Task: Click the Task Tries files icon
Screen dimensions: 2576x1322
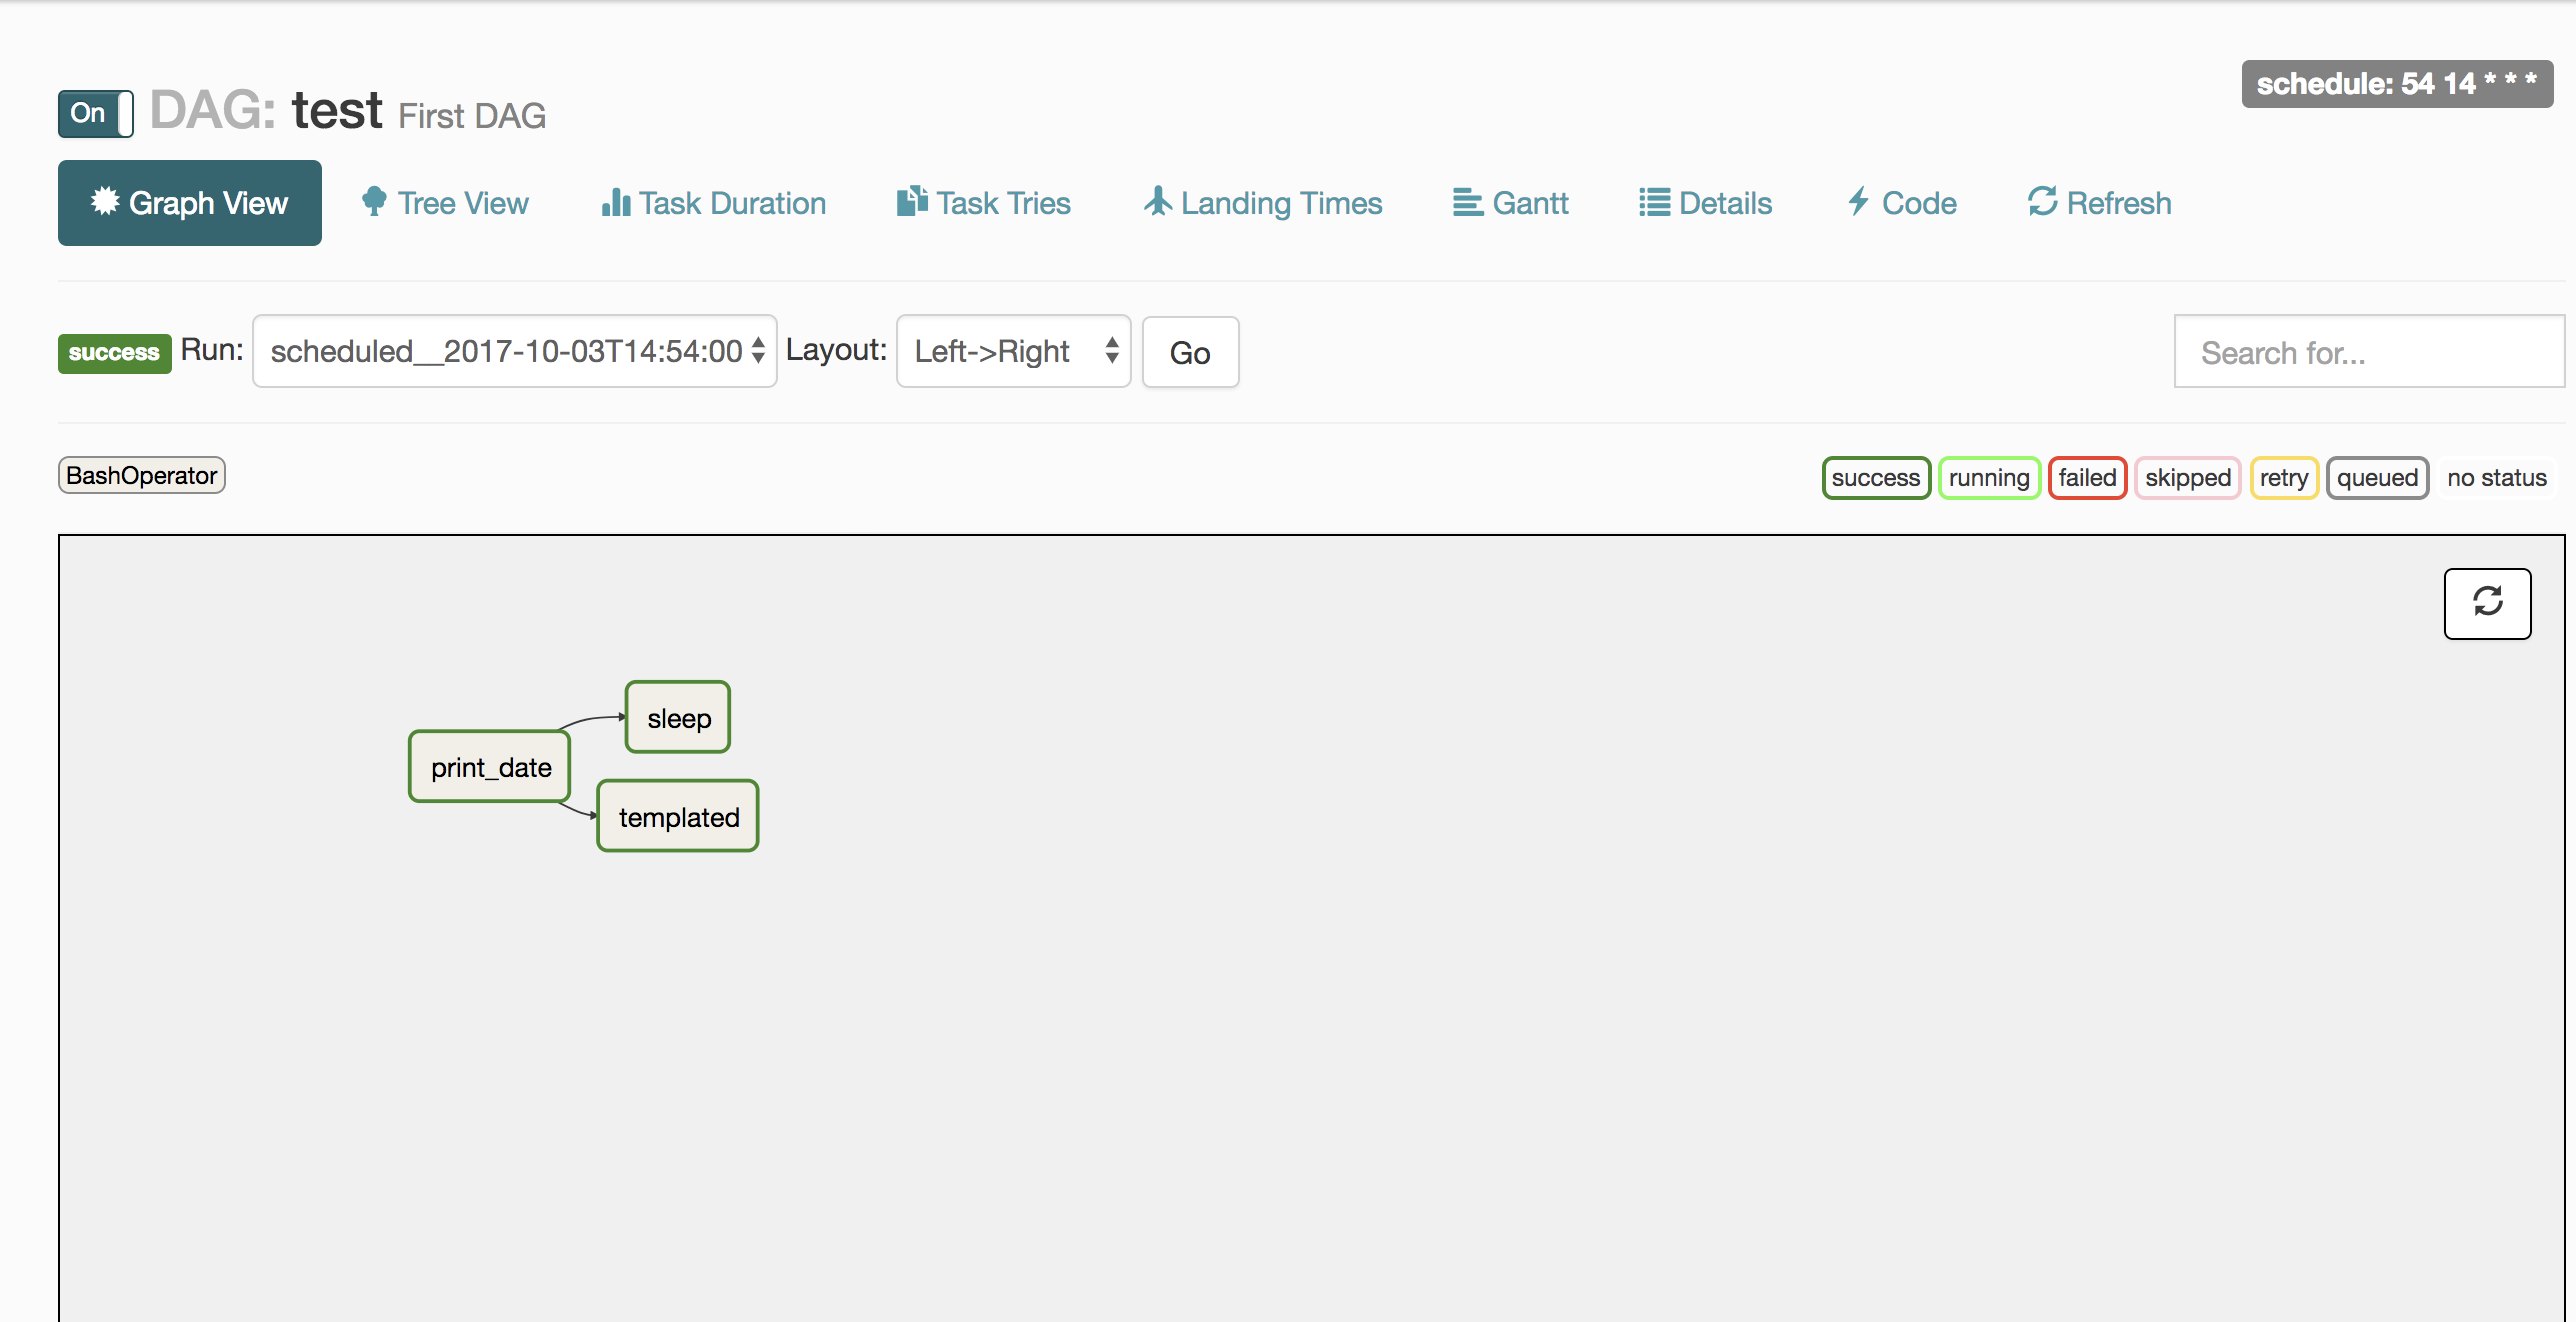Action: (911, 201)
